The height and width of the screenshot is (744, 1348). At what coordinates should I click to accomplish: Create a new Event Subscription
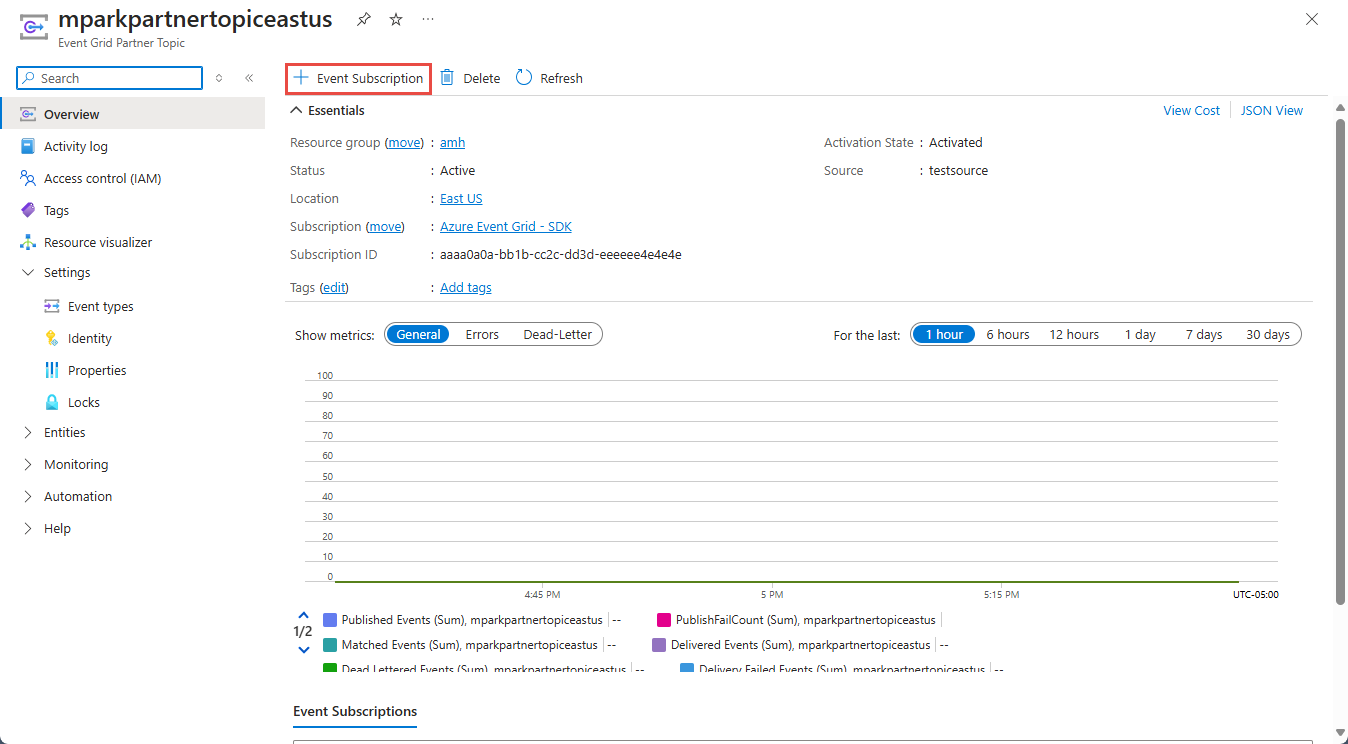pos(357,77)
